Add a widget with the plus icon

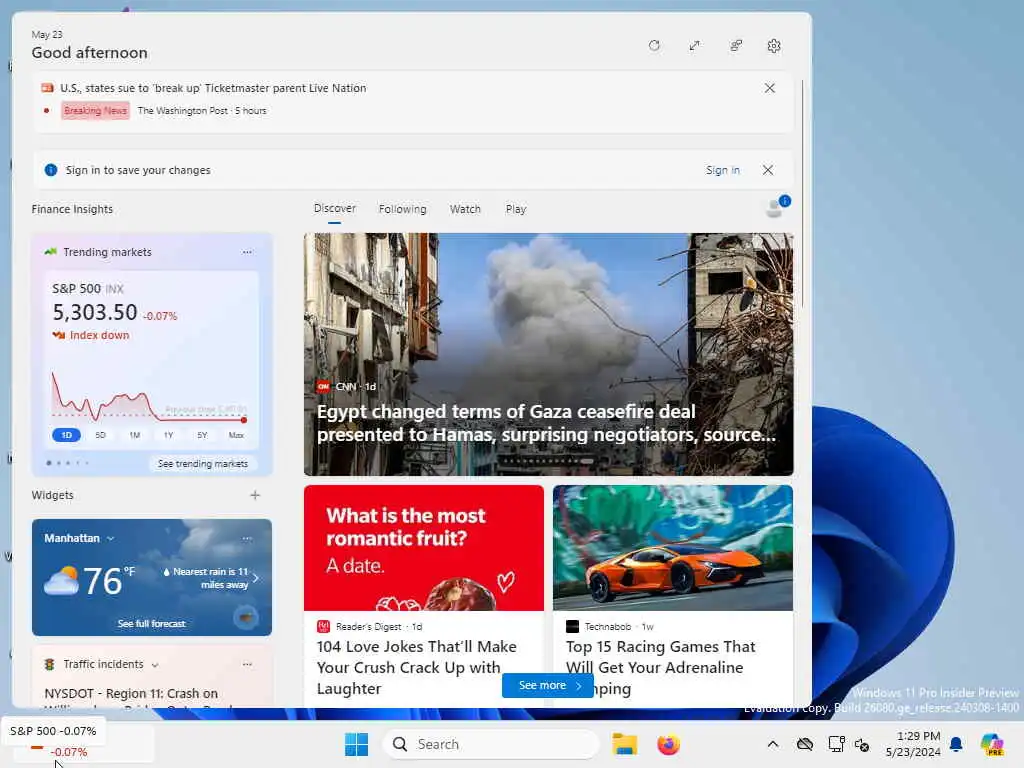(255, 495)
